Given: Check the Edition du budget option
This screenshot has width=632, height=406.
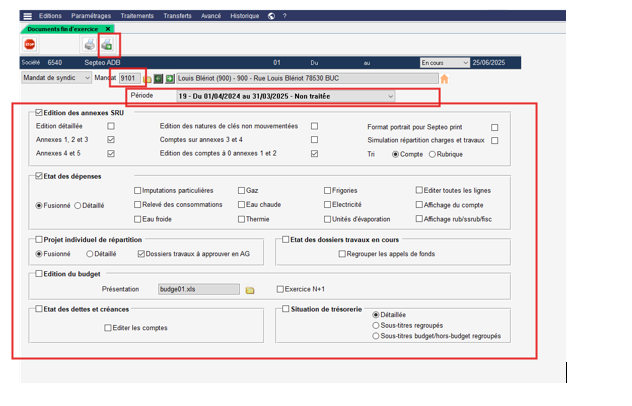Looking at the screenshot, I should tap(38, 272).
